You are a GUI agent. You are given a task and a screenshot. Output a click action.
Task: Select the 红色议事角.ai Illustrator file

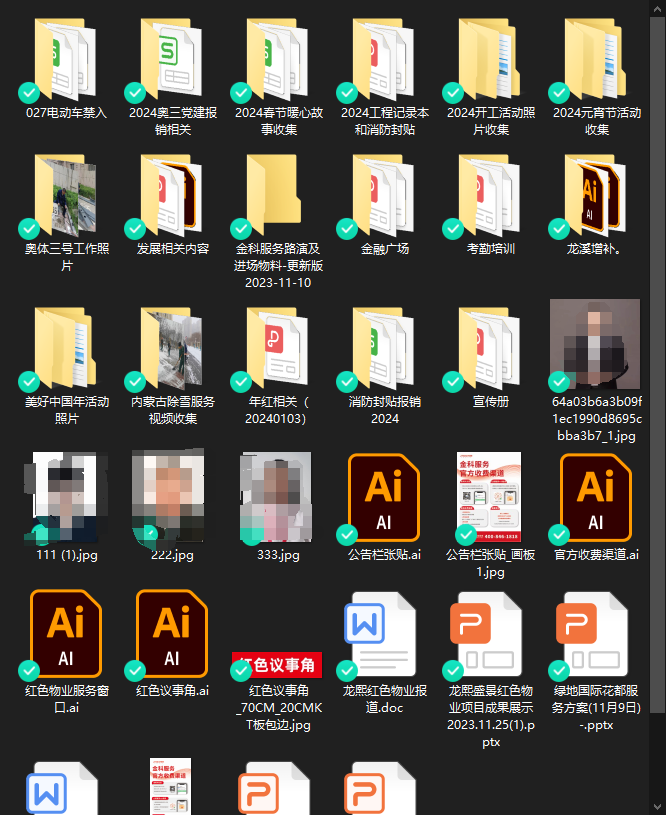[x=172, y=634]
